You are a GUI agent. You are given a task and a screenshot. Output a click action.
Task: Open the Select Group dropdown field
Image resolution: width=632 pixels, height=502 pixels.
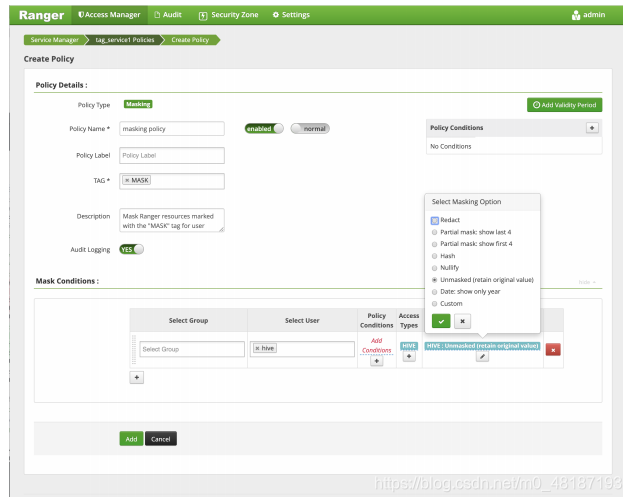tap(192, 349)
